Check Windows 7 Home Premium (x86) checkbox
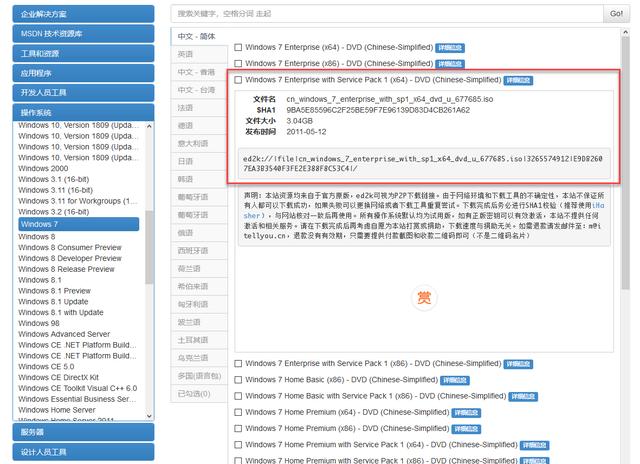The width and height of the screenshot is (640, 464). (x=238, y=429)
